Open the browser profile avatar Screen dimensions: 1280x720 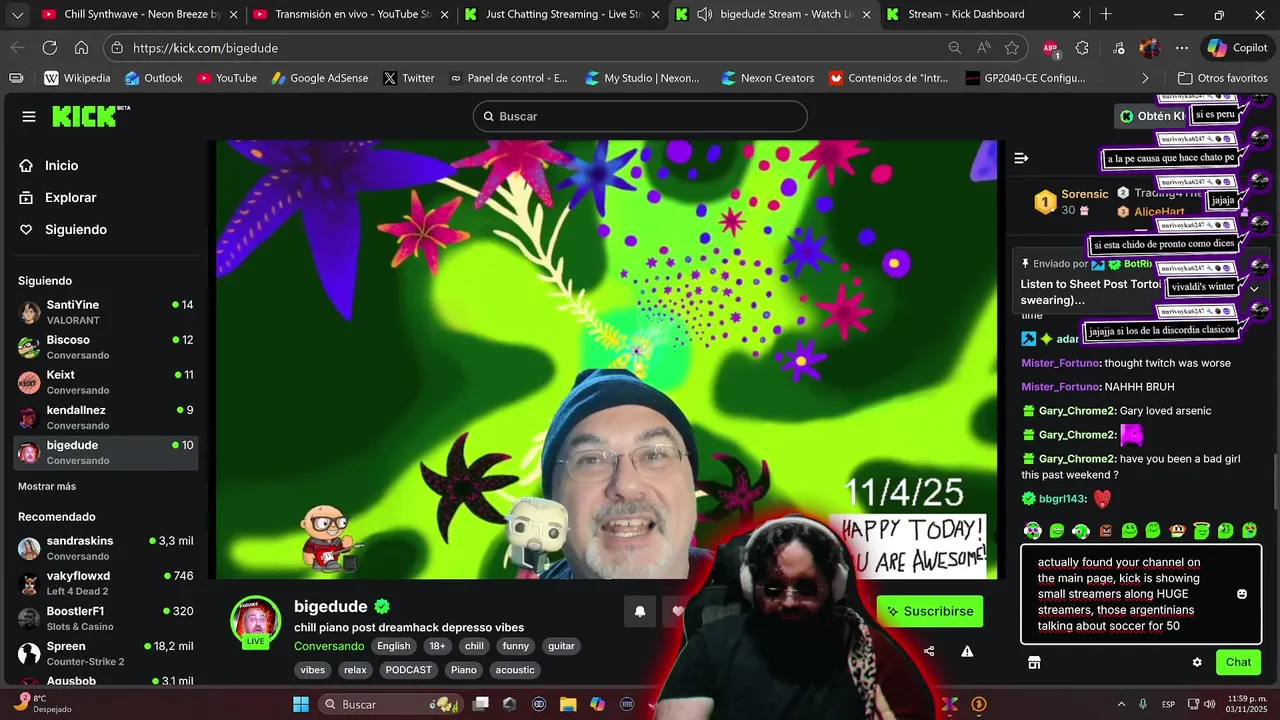coord(1150,48)
